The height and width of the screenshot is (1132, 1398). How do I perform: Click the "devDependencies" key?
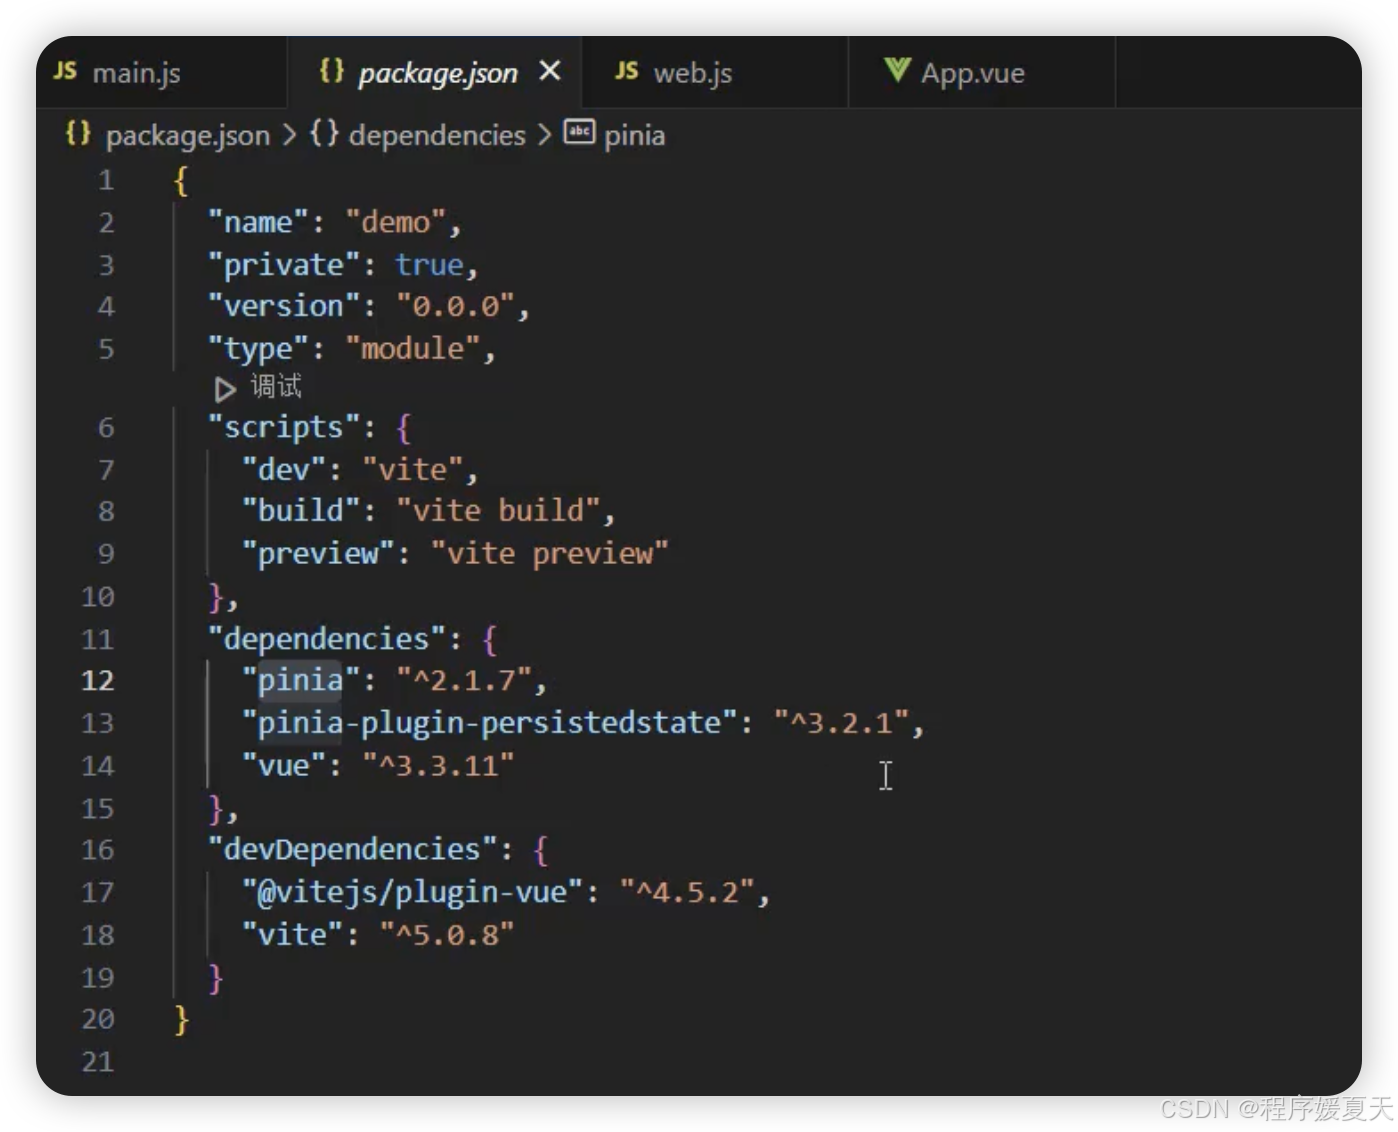[352, 850]
